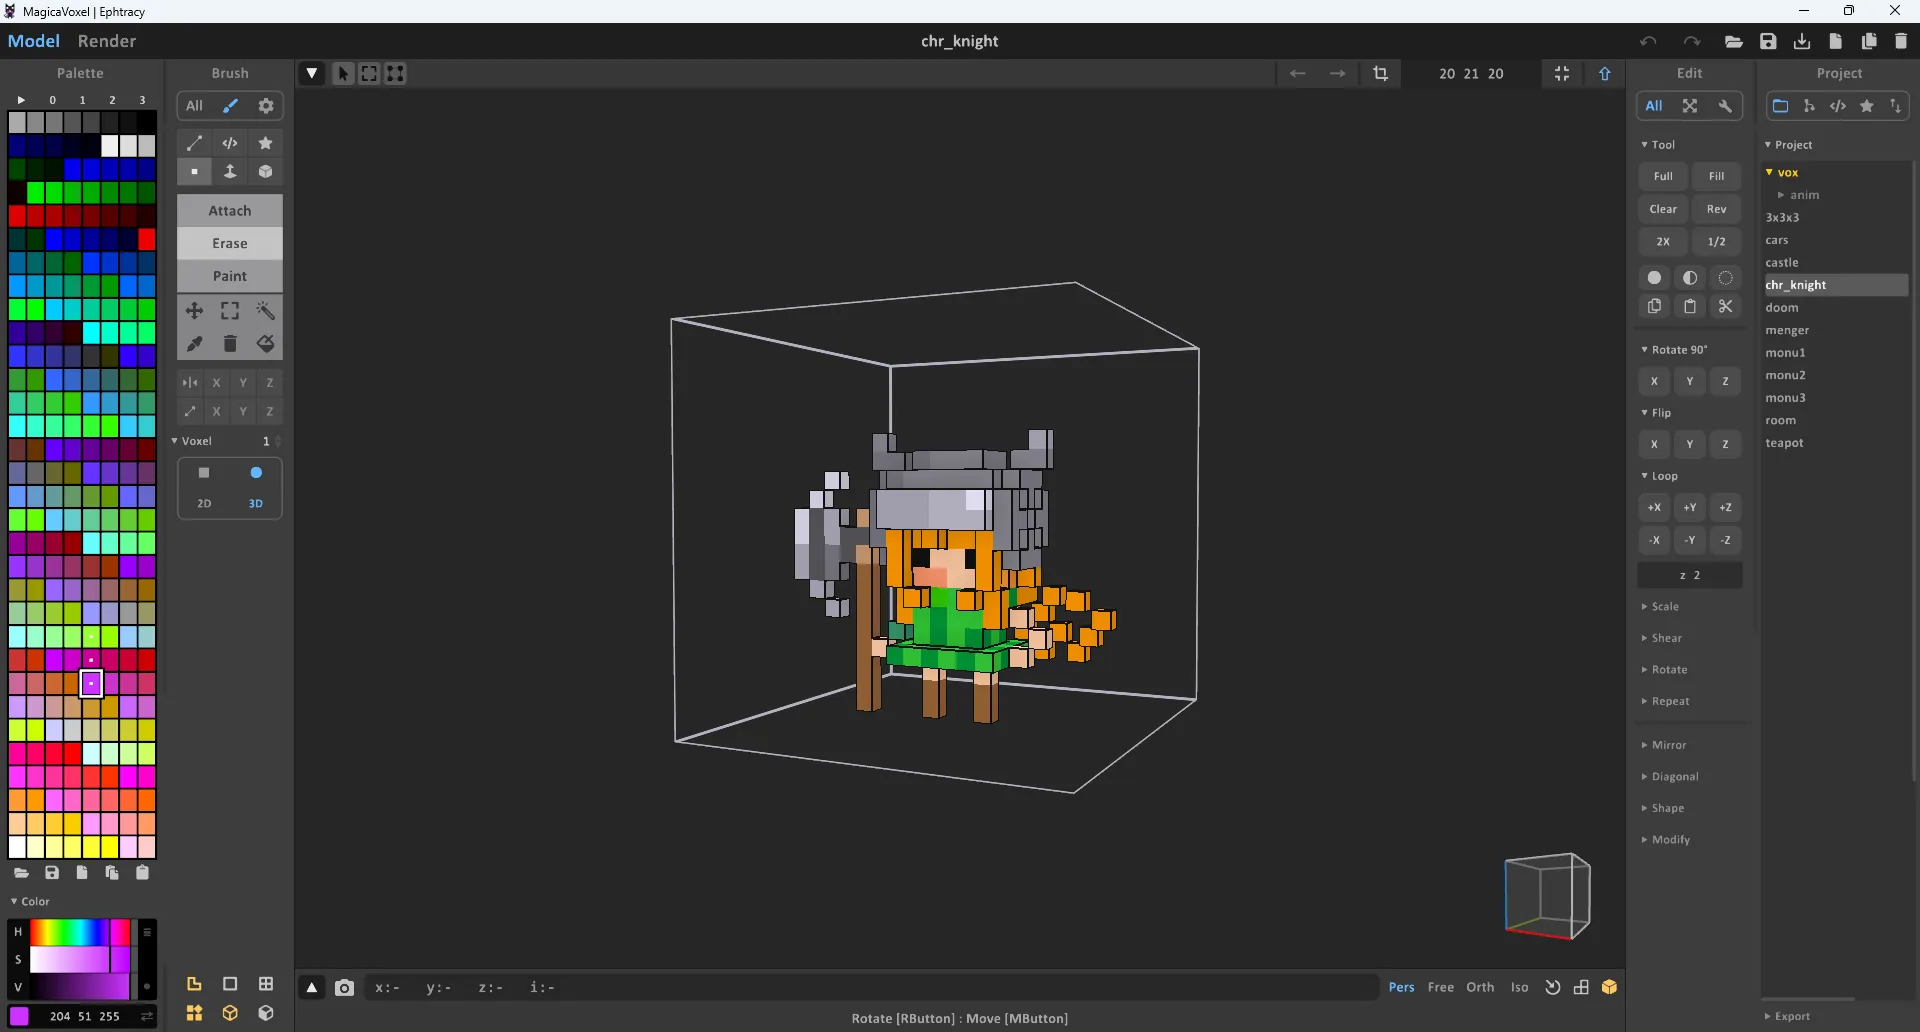Expand the Mirror section

[1668, 745]
